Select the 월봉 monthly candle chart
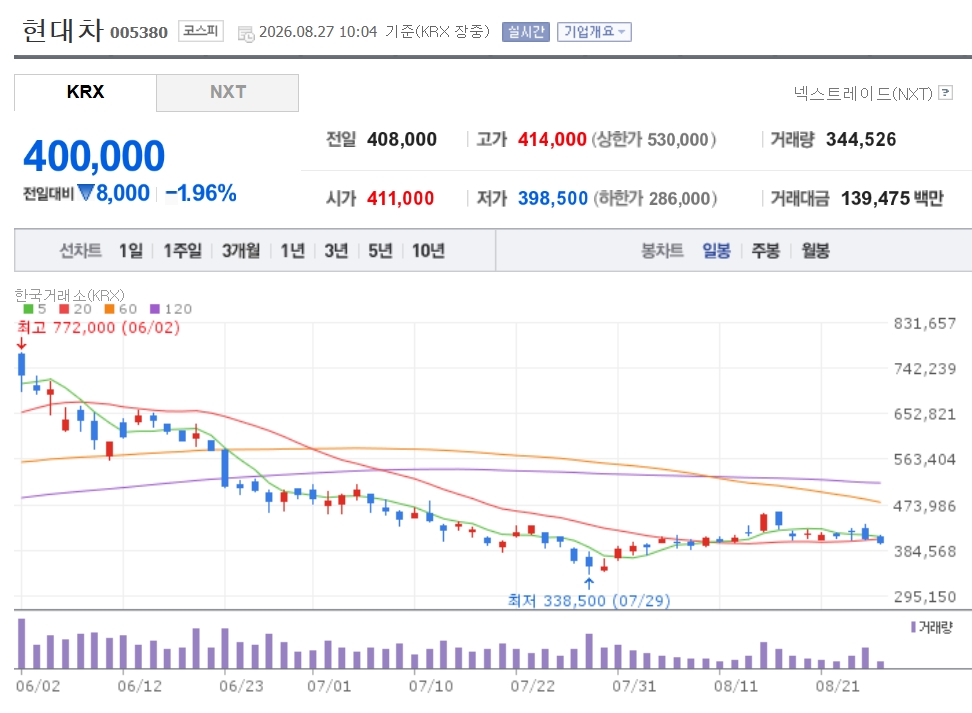Screen dimensions: 972x713 point(815,250)
